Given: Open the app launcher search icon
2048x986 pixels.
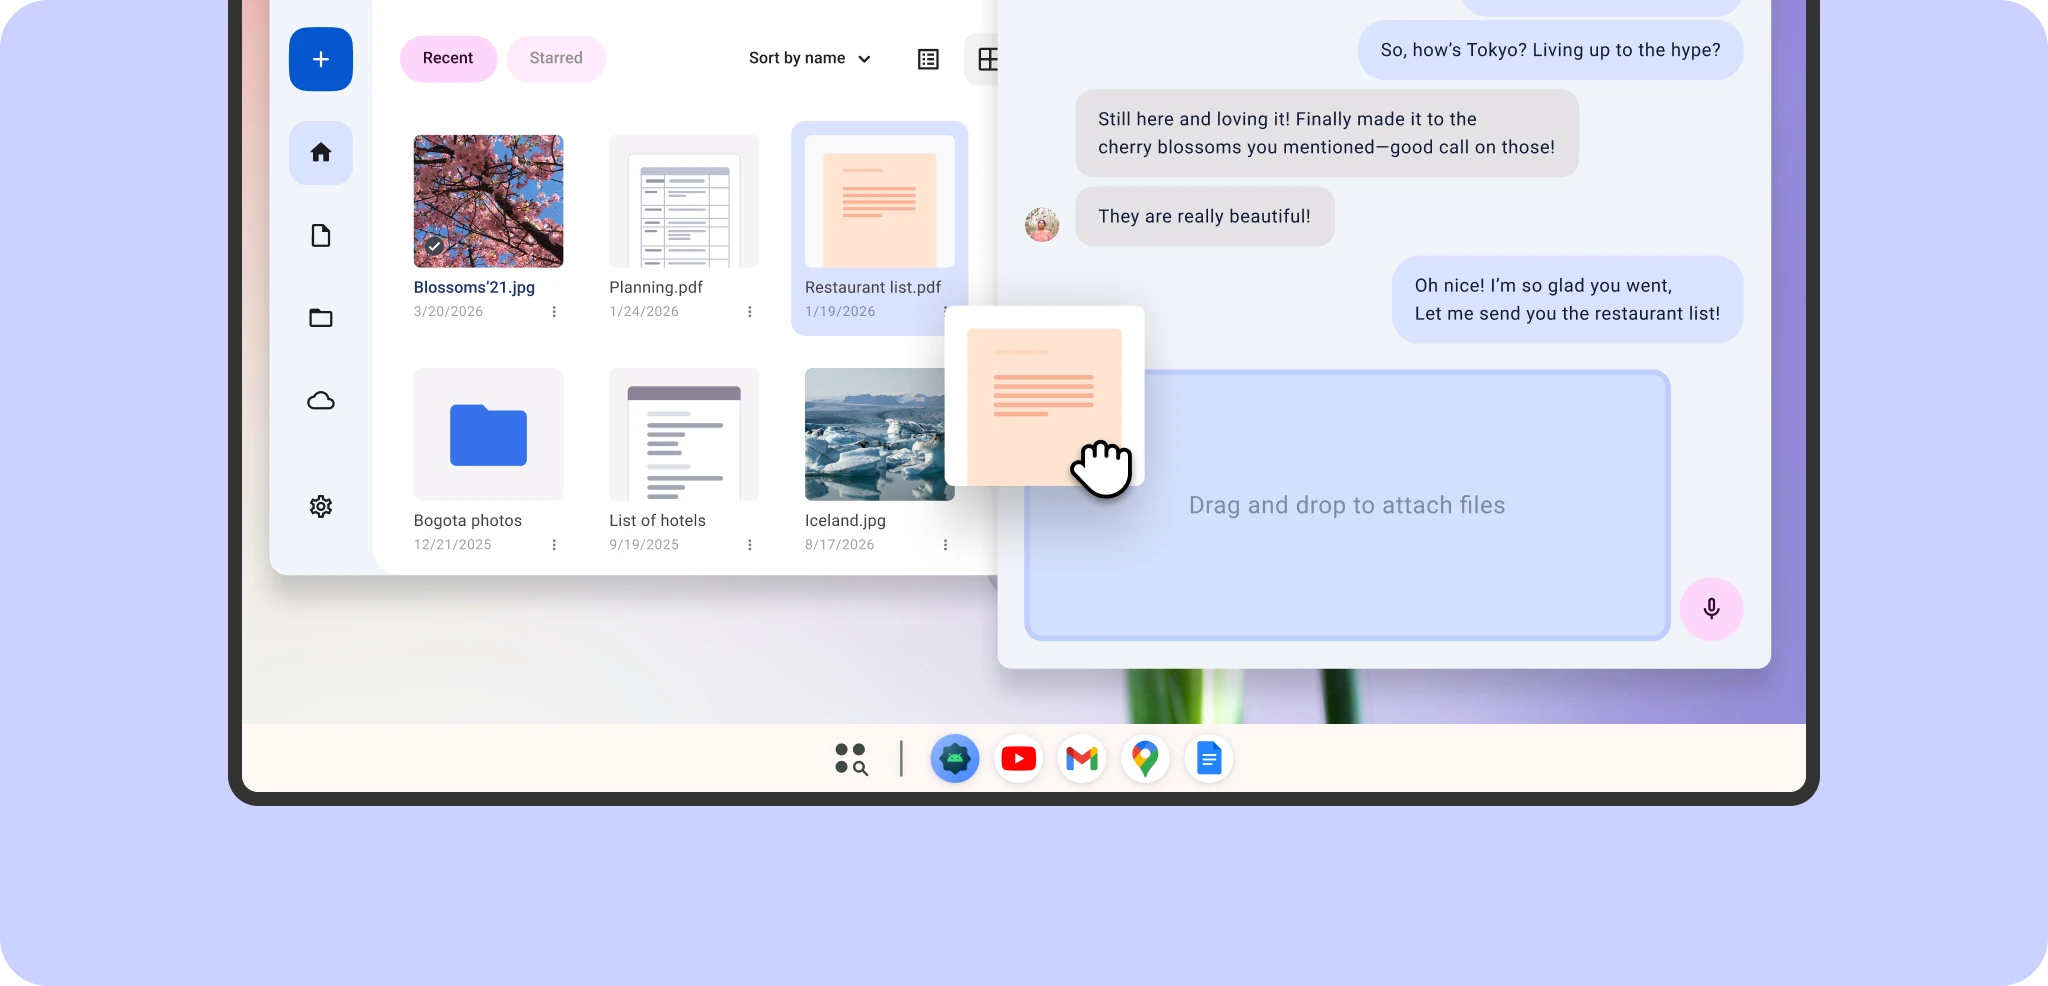Looking at the screenshot, I should pyautogui.click(x=851, y=759).
